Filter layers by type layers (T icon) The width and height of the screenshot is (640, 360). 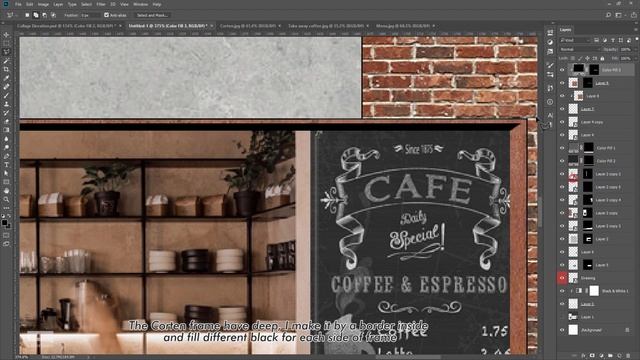pos(612,40)
